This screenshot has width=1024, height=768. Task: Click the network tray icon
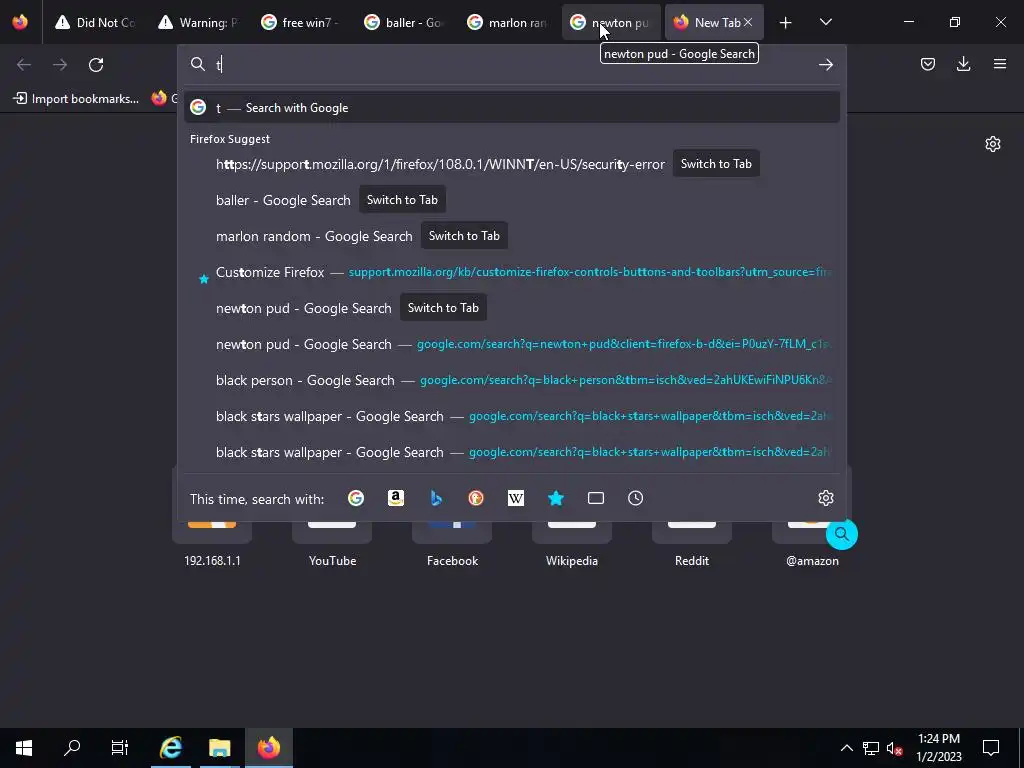pyautogui.click(x=871, y=748)
